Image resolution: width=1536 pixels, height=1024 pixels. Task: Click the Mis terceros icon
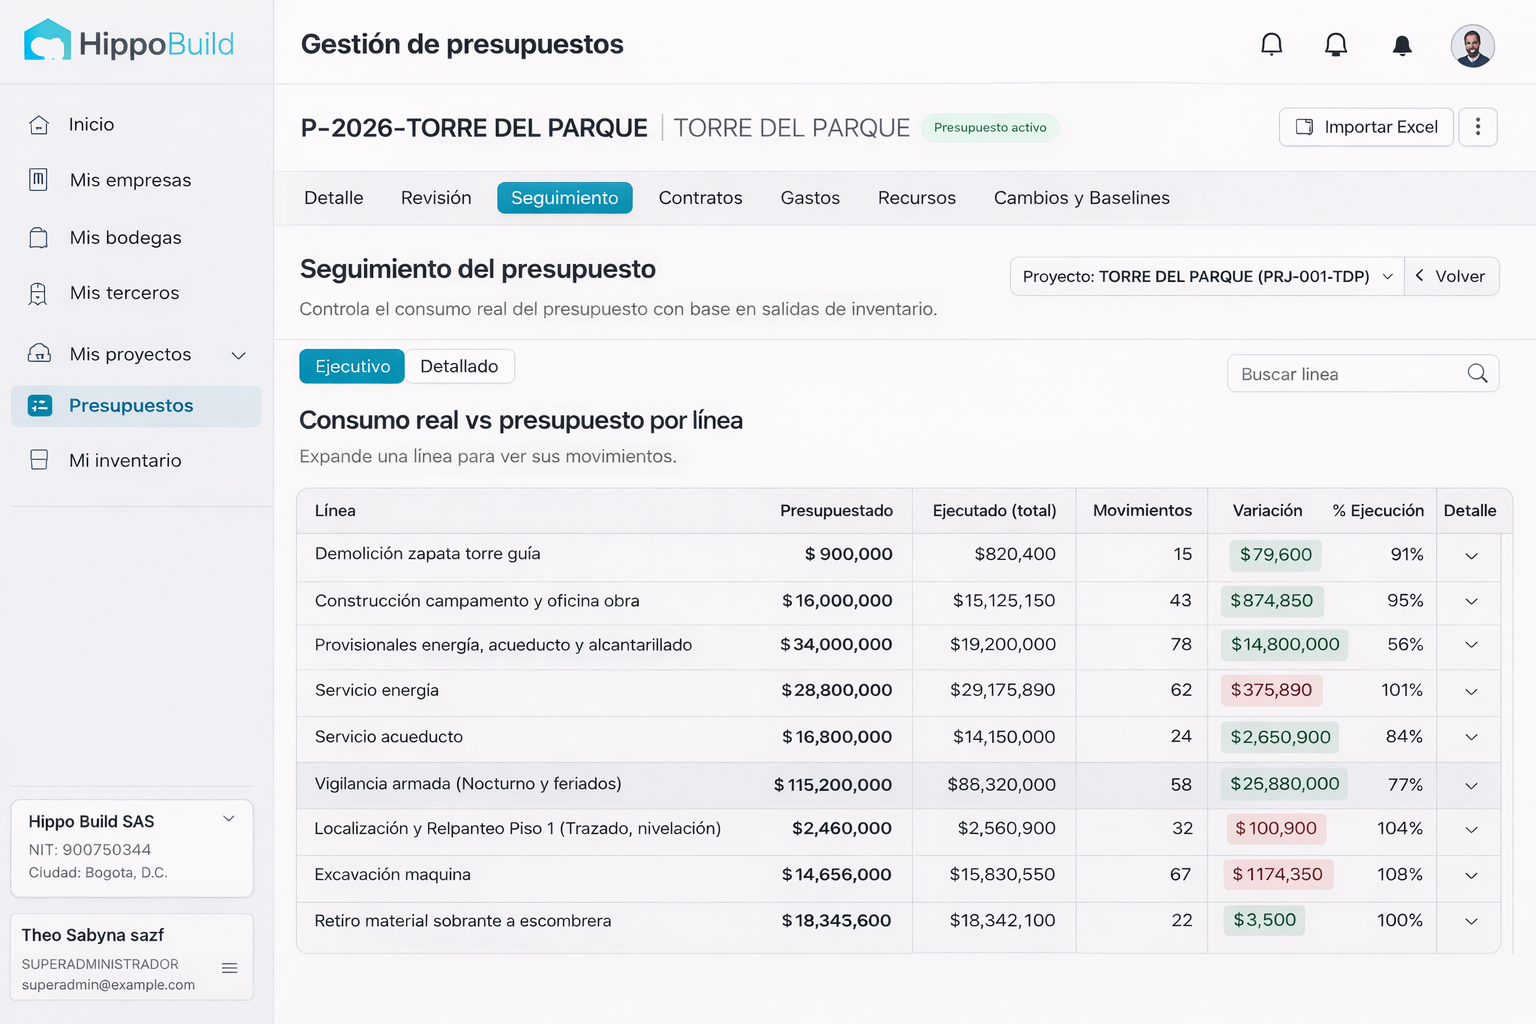(39, 294)
